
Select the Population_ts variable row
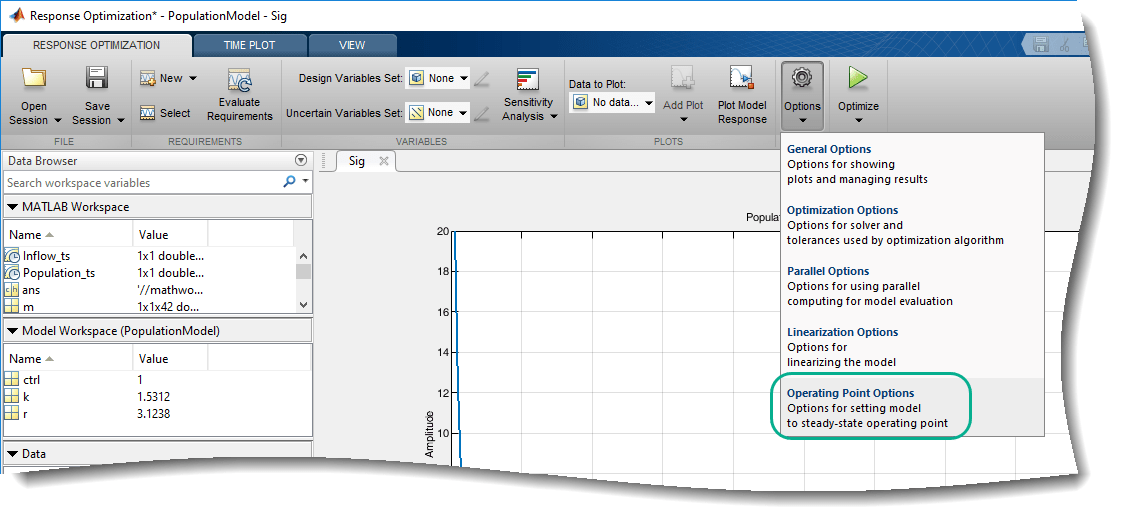click(149, 273)
